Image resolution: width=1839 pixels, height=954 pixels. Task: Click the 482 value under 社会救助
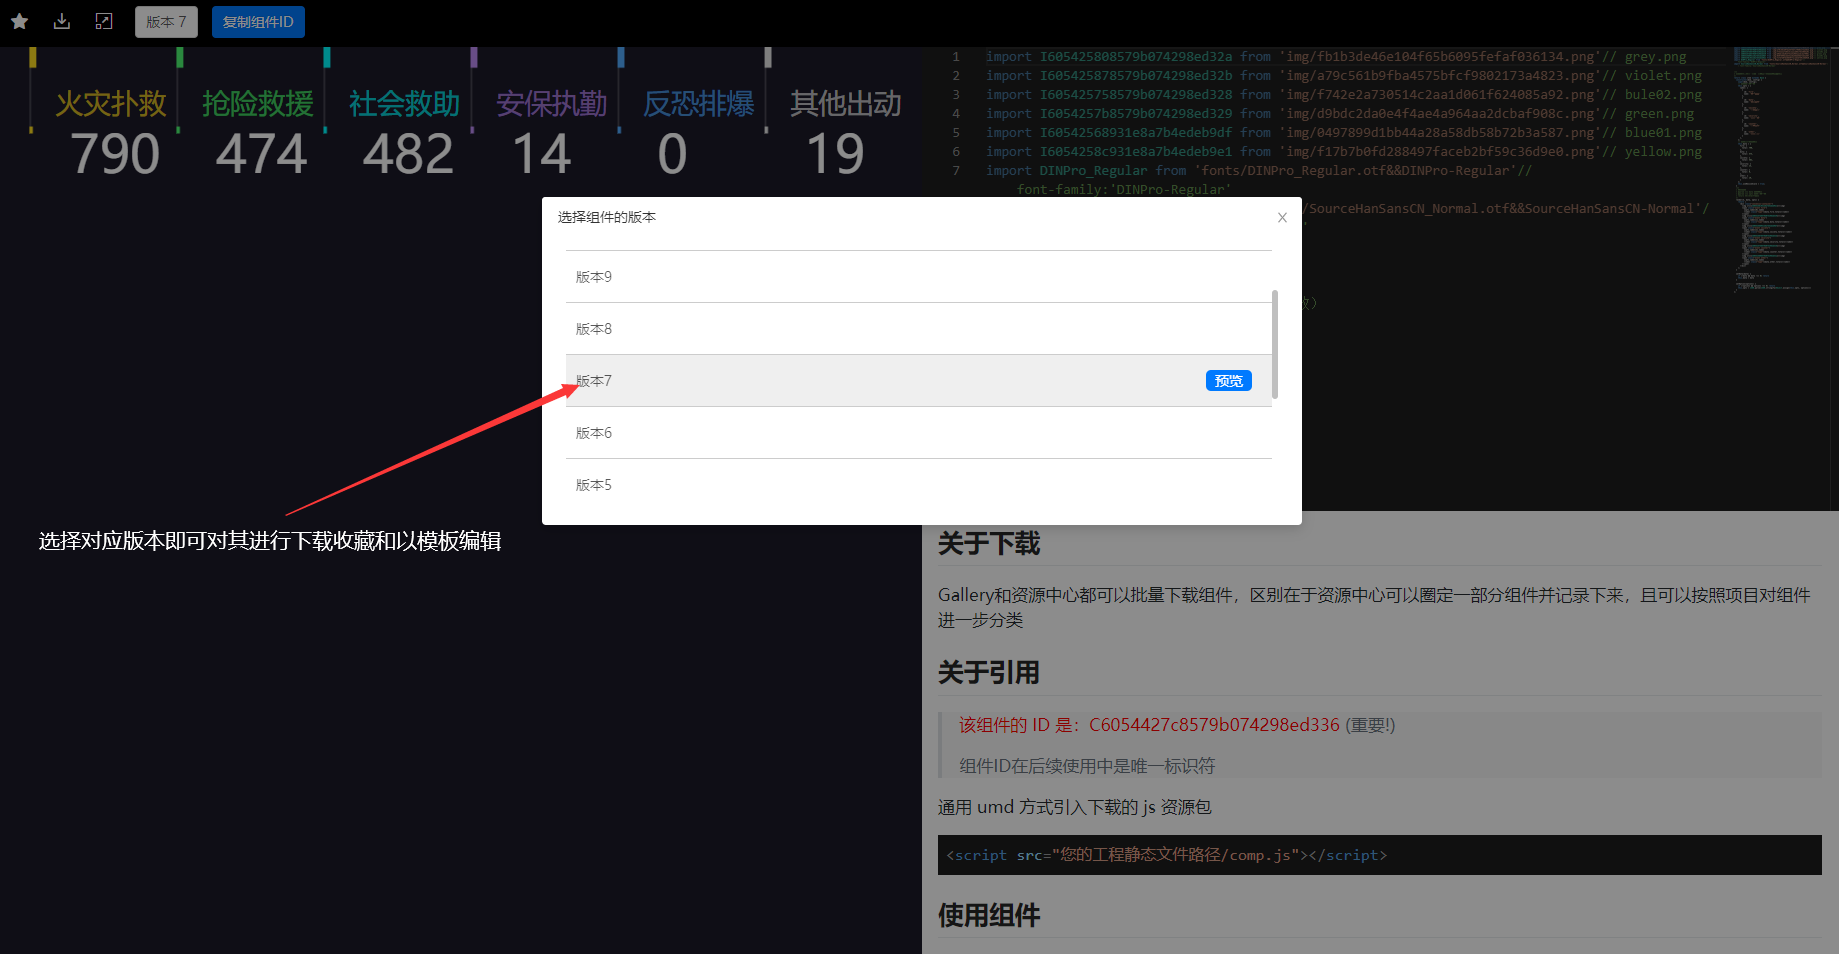pos(408,154)
